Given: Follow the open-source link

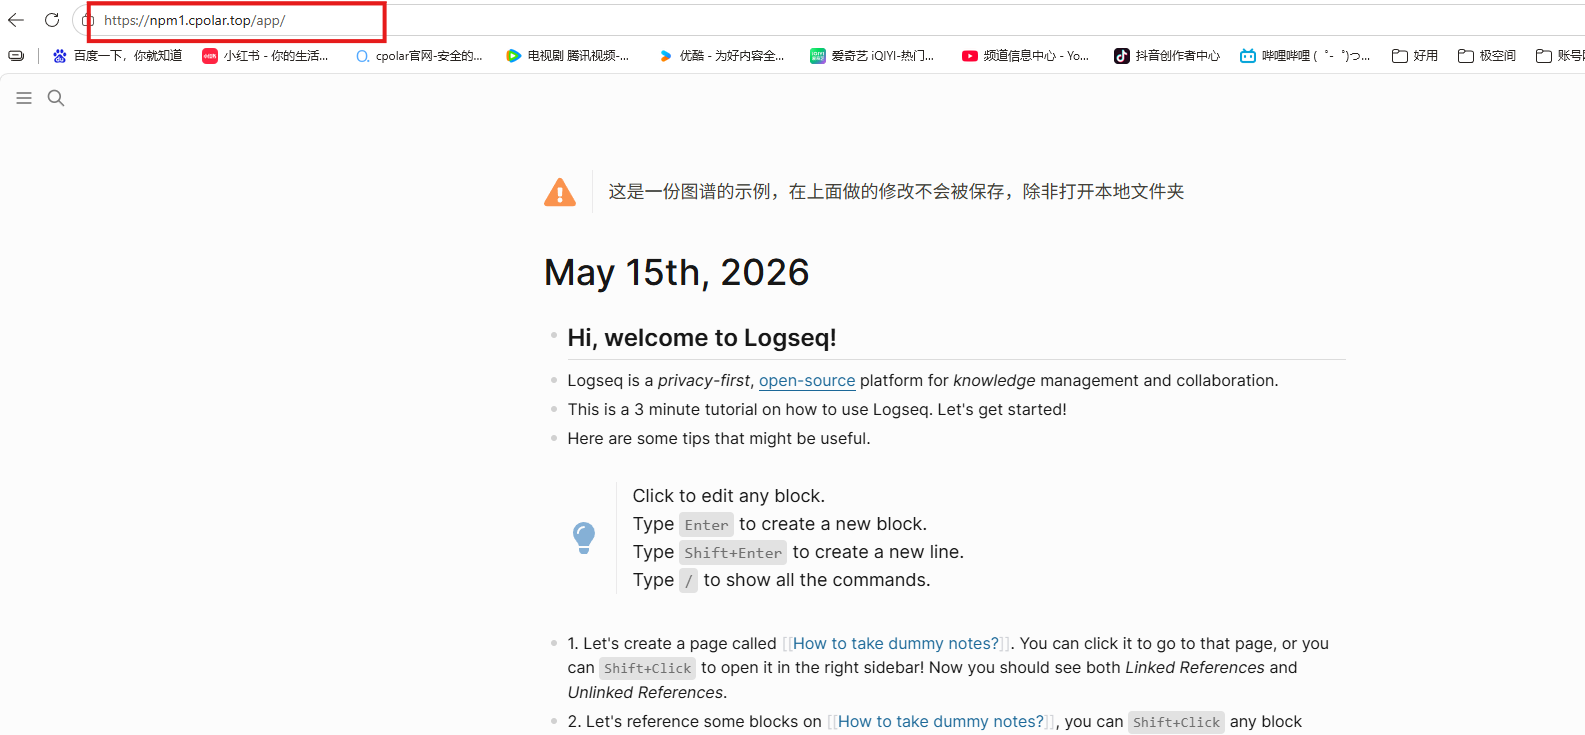Looking at the screenshot, I should (807, 381).
